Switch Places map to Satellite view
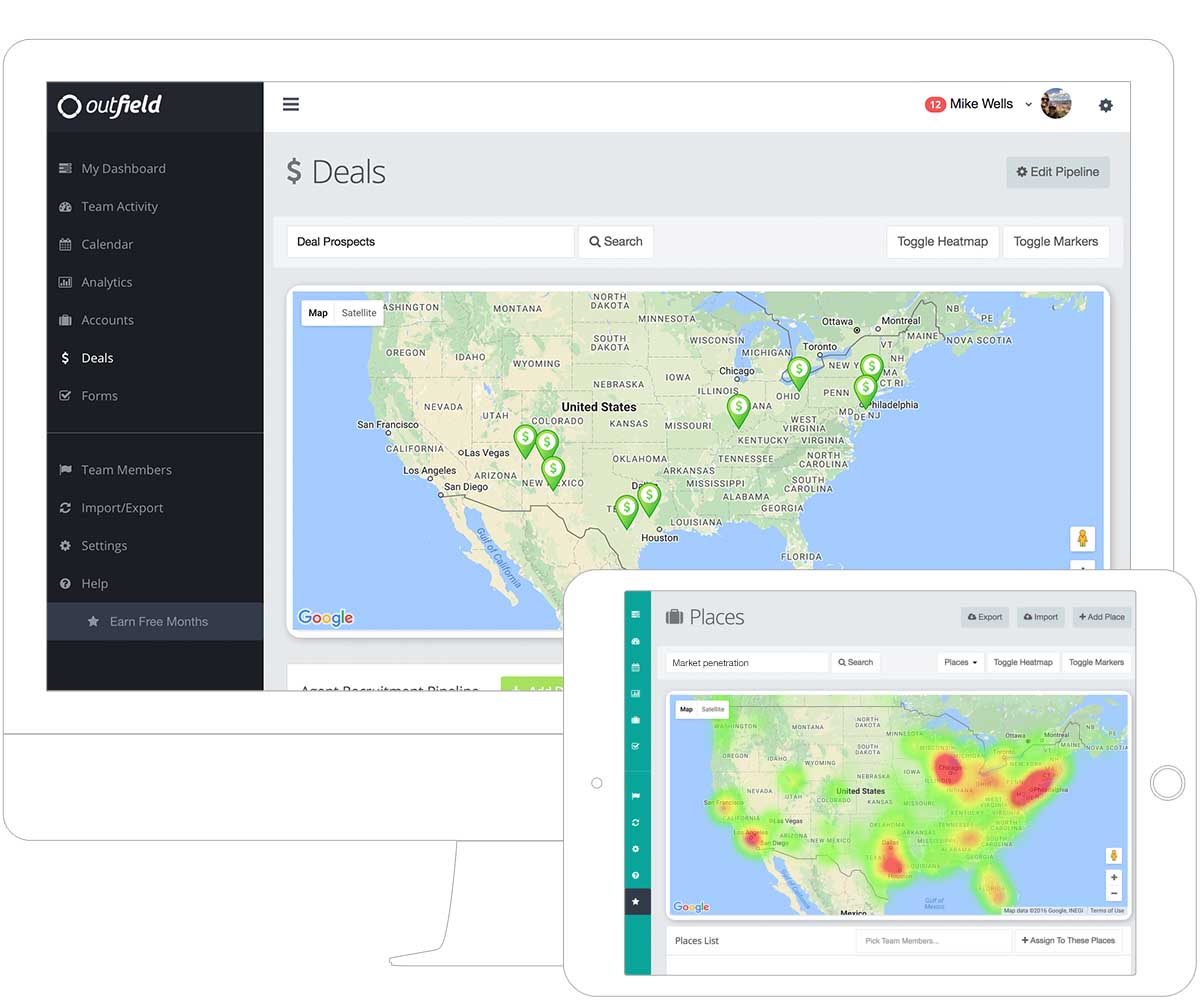 click(713, 709)
